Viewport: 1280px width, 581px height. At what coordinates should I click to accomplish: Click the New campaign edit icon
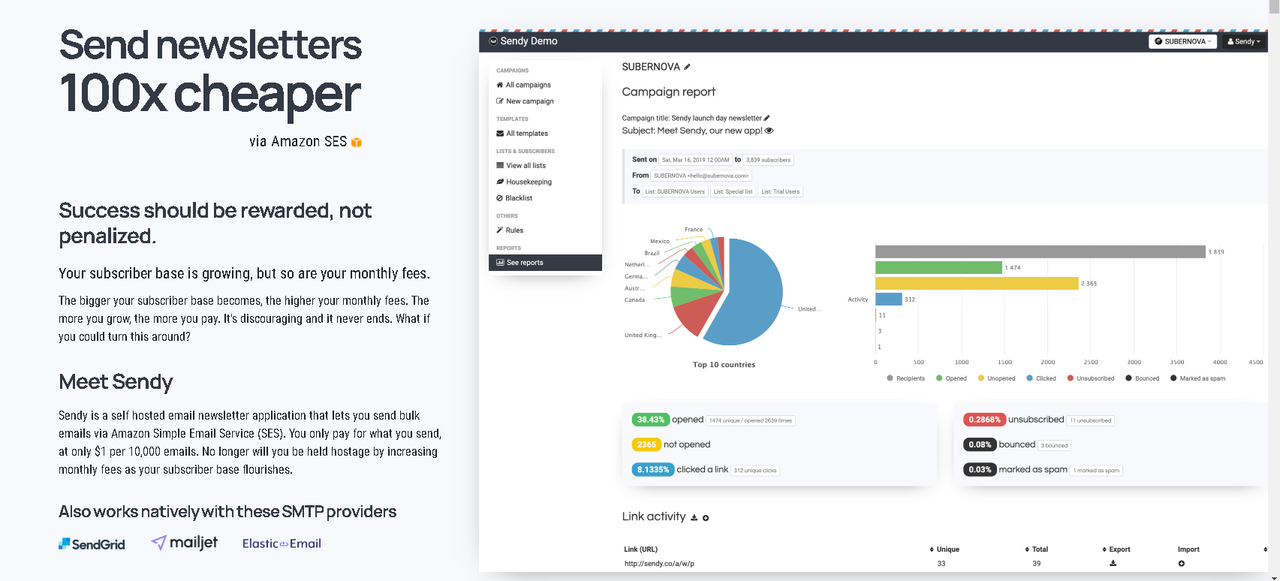click(500, 101)
